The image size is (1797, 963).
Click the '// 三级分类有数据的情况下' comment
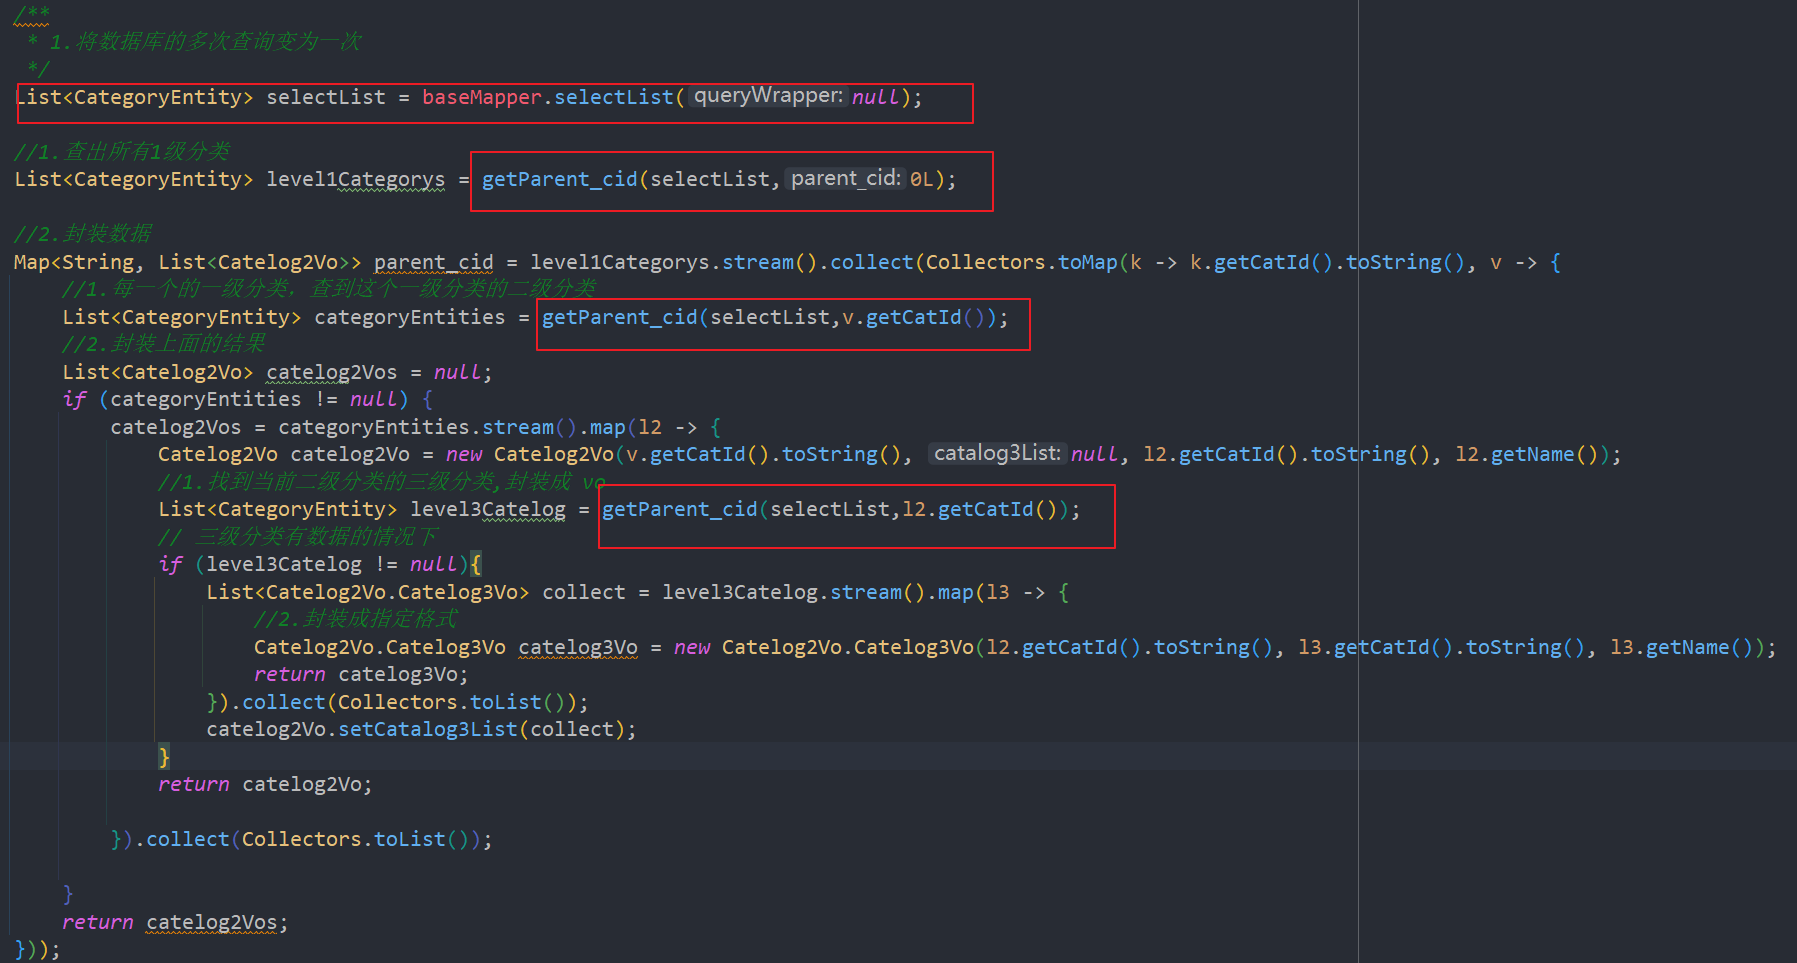click(x=298, y=537)
